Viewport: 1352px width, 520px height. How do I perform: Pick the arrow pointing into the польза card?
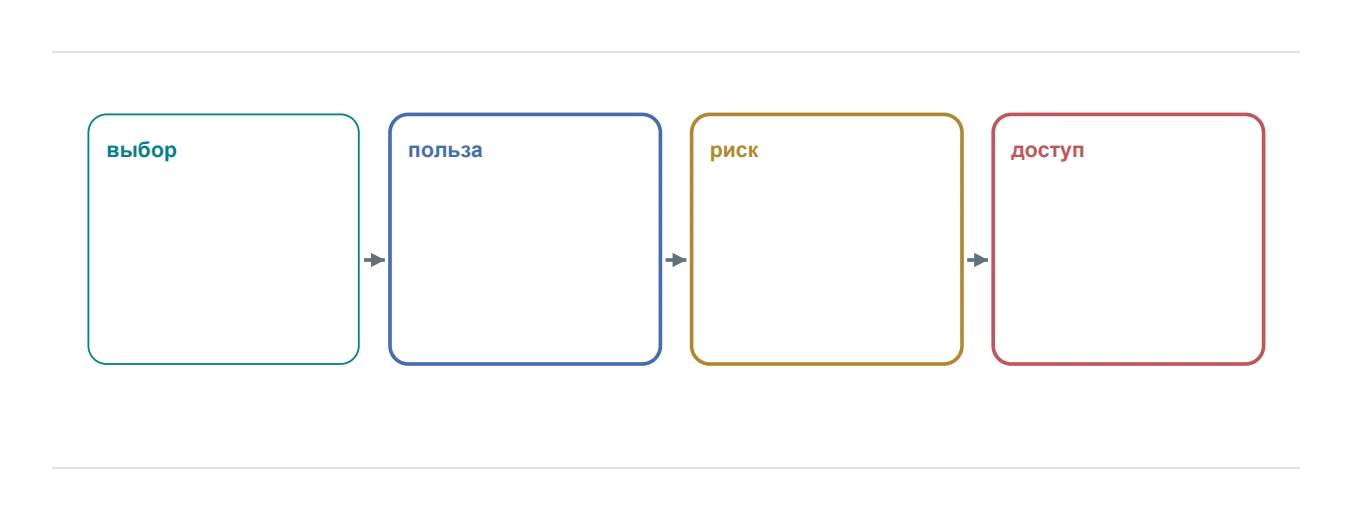tap(374, 260)
